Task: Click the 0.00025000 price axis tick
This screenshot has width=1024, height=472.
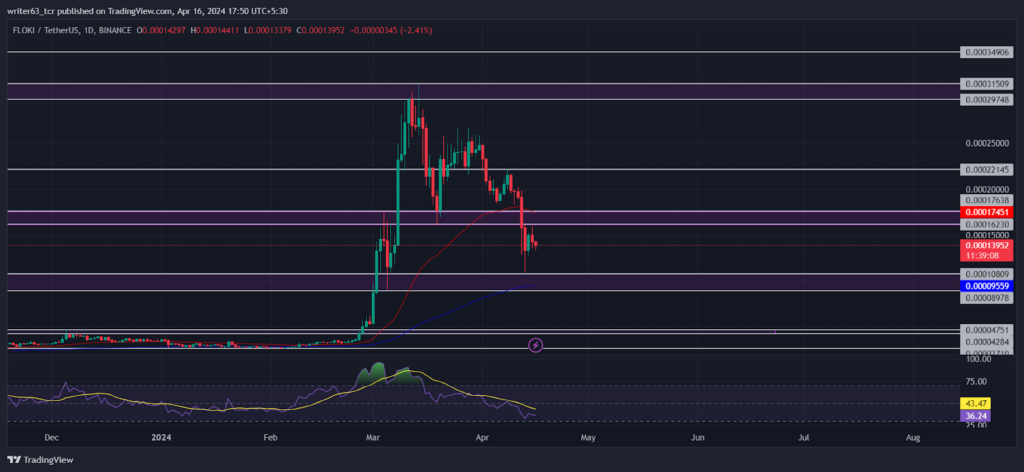Action: [987, 143]
